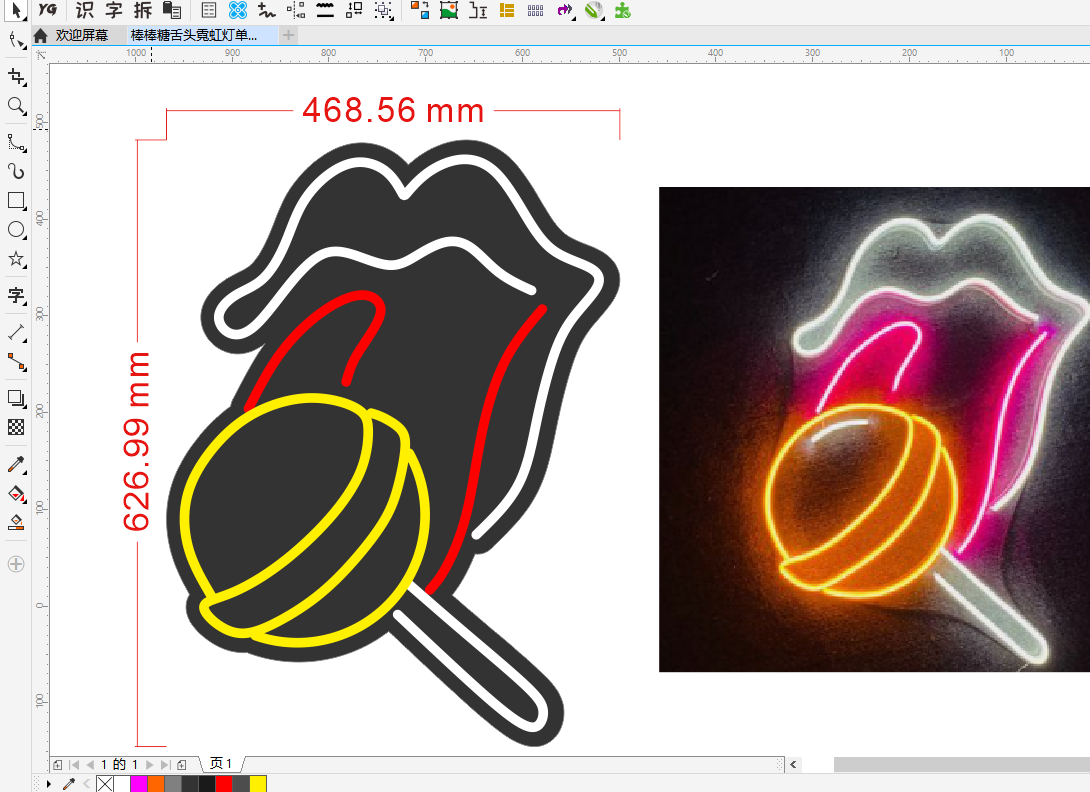
Task: Click the 拆 split toolbar button
Action: point(143,10)
